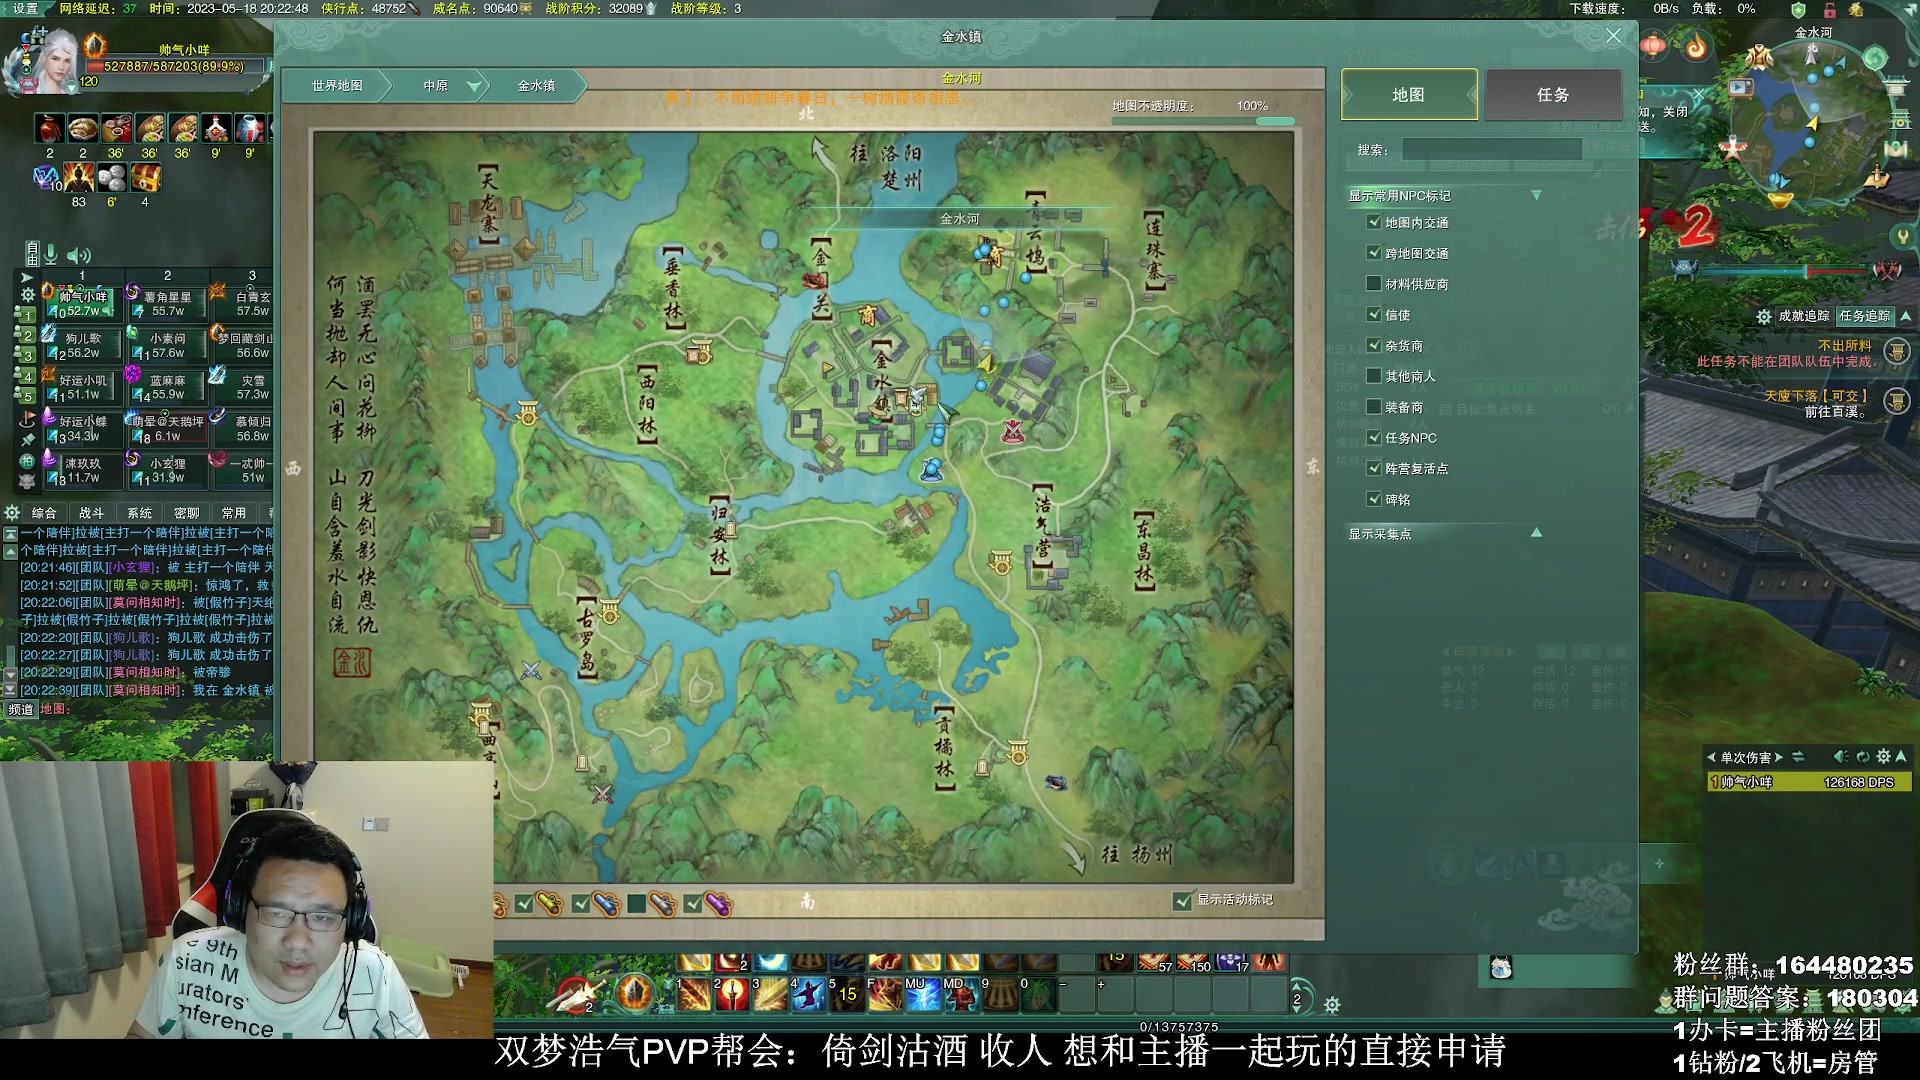Open action bar settings gear
Viewport: 1920px width, 1080px height.
point(1331,1004)
